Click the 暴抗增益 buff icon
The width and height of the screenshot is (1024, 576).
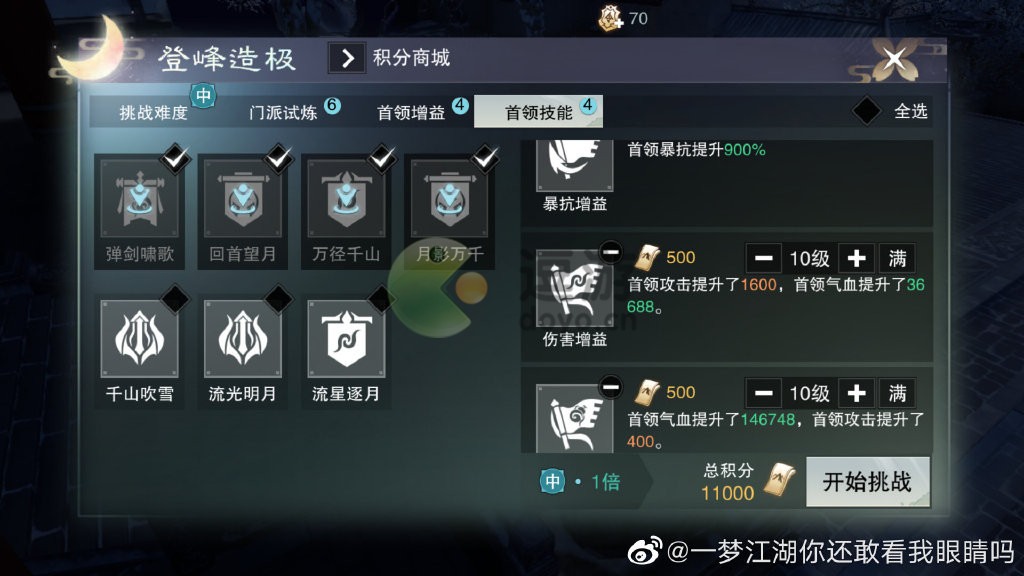[x=574, y=165]
